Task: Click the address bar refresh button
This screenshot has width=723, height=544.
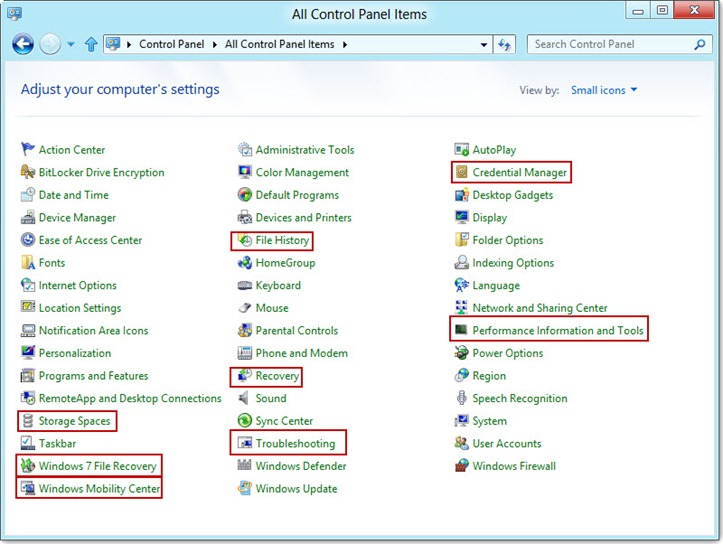Action: (x=504, y=45)
